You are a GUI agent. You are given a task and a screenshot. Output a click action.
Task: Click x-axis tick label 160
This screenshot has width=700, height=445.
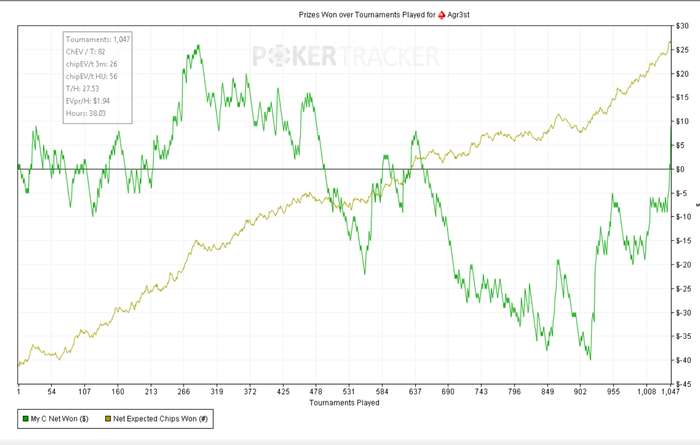[117, 391]
